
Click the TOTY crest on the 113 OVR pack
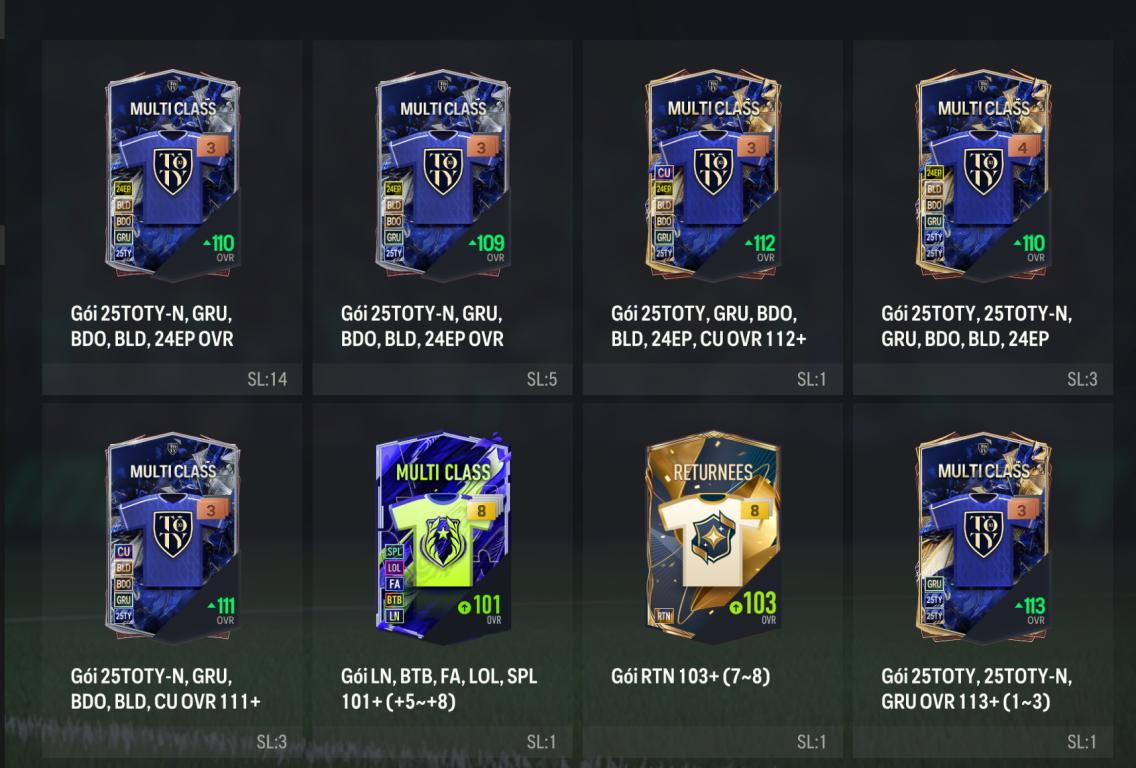pos(983,534)
